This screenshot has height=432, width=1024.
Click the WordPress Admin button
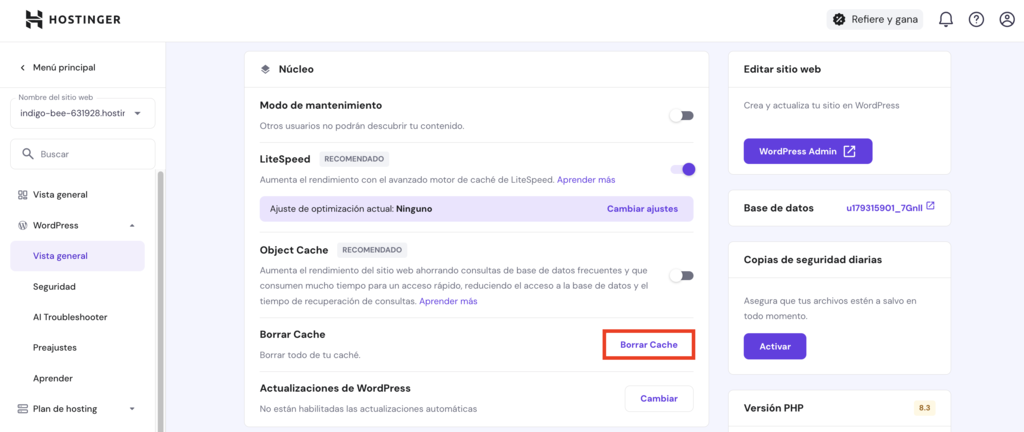tap(808, 151)
